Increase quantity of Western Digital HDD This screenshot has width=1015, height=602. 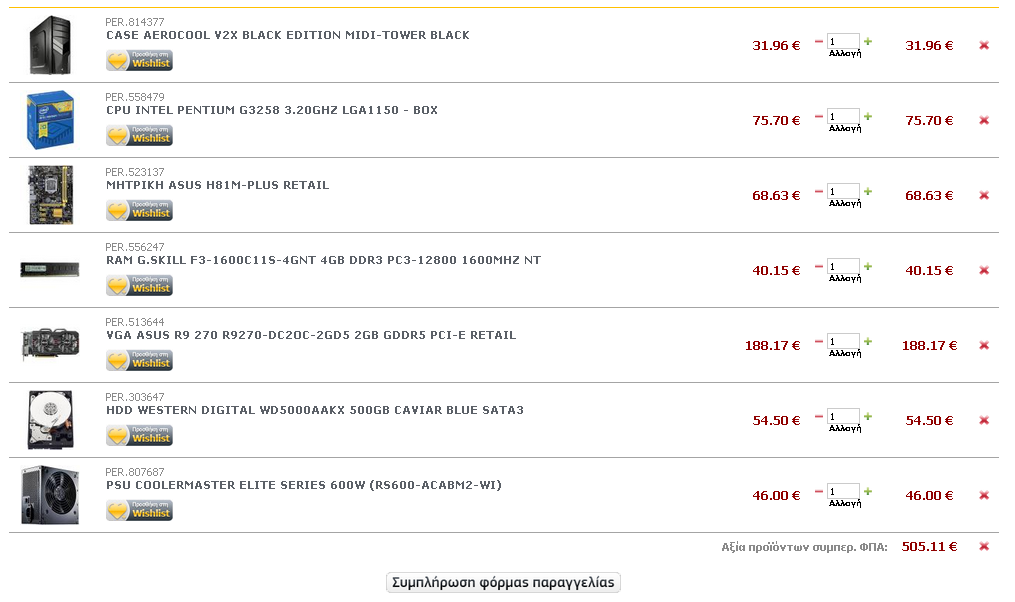coord(868,416)
